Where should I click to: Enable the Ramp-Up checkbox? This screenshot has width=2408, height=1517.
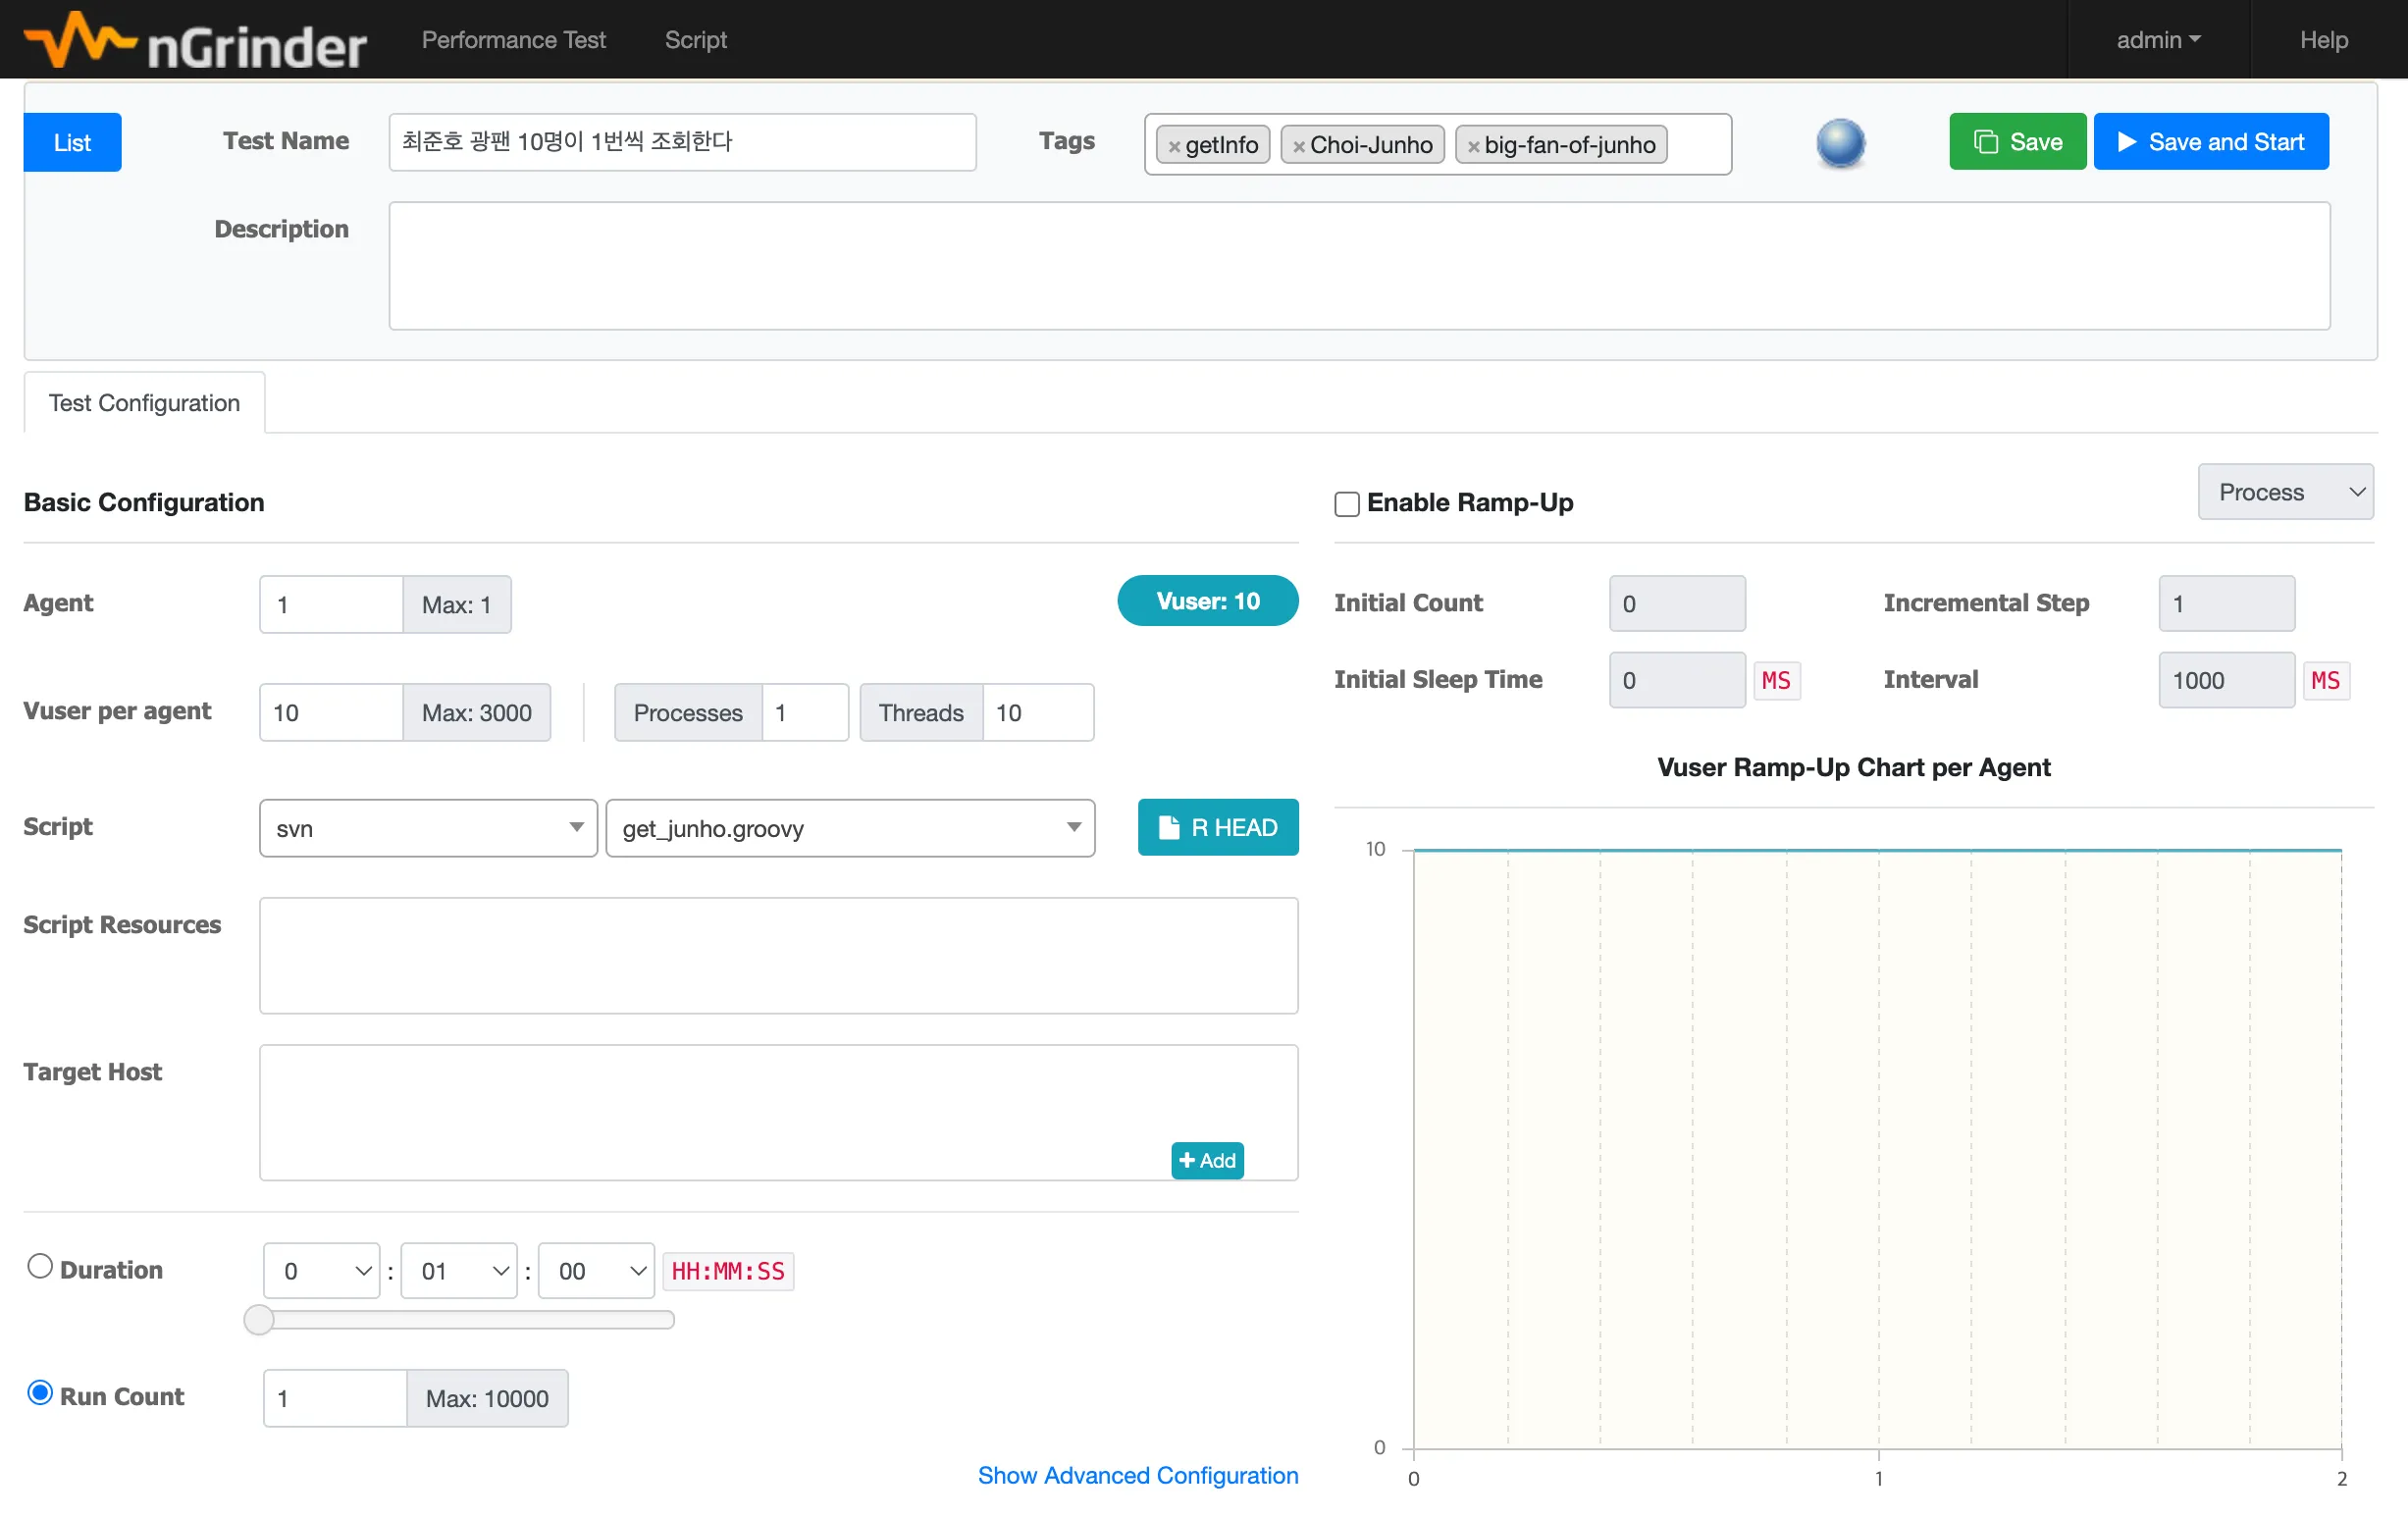[x=1346, y=503]
